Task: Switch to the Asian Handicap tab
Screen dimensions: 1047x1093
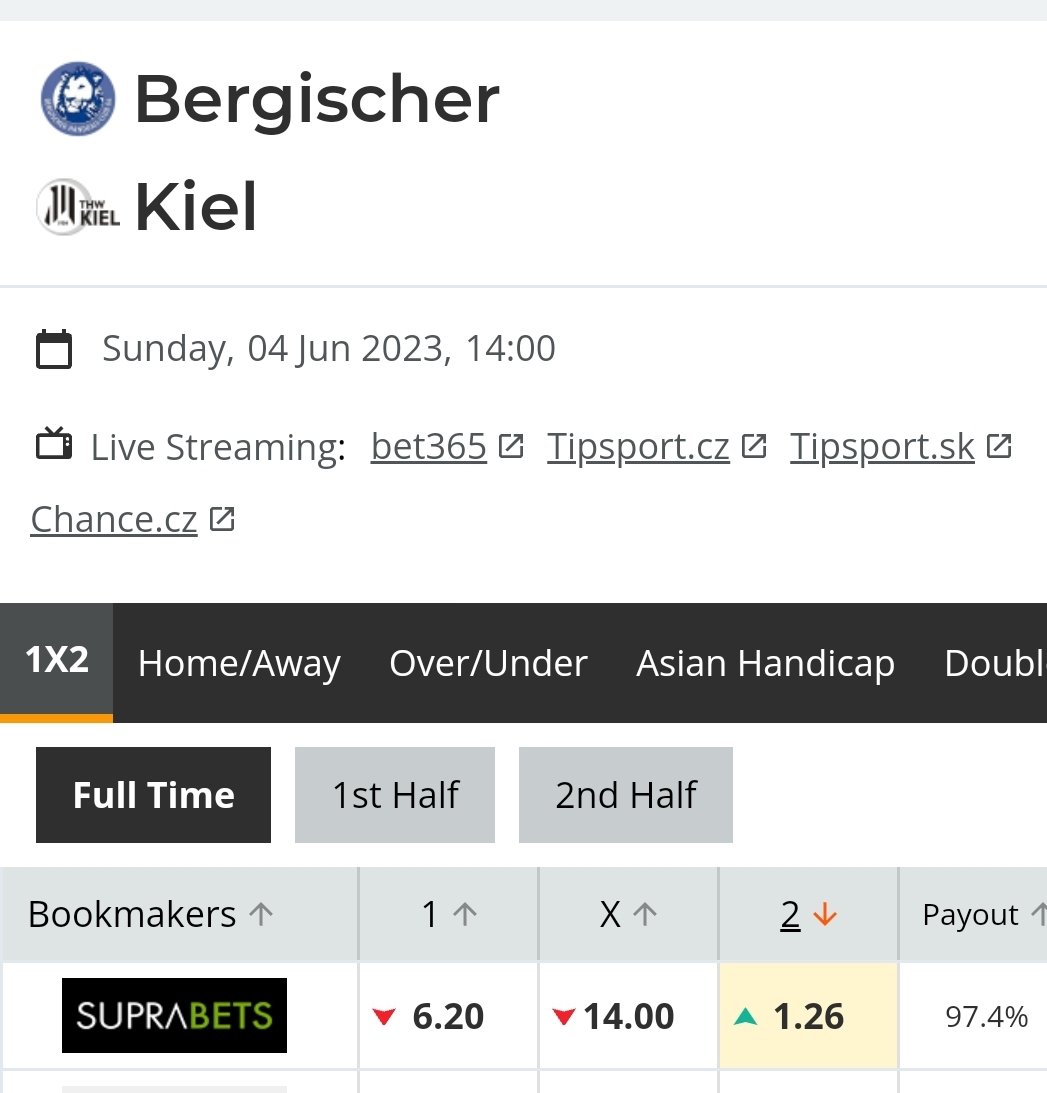Action: coord(765,663)
